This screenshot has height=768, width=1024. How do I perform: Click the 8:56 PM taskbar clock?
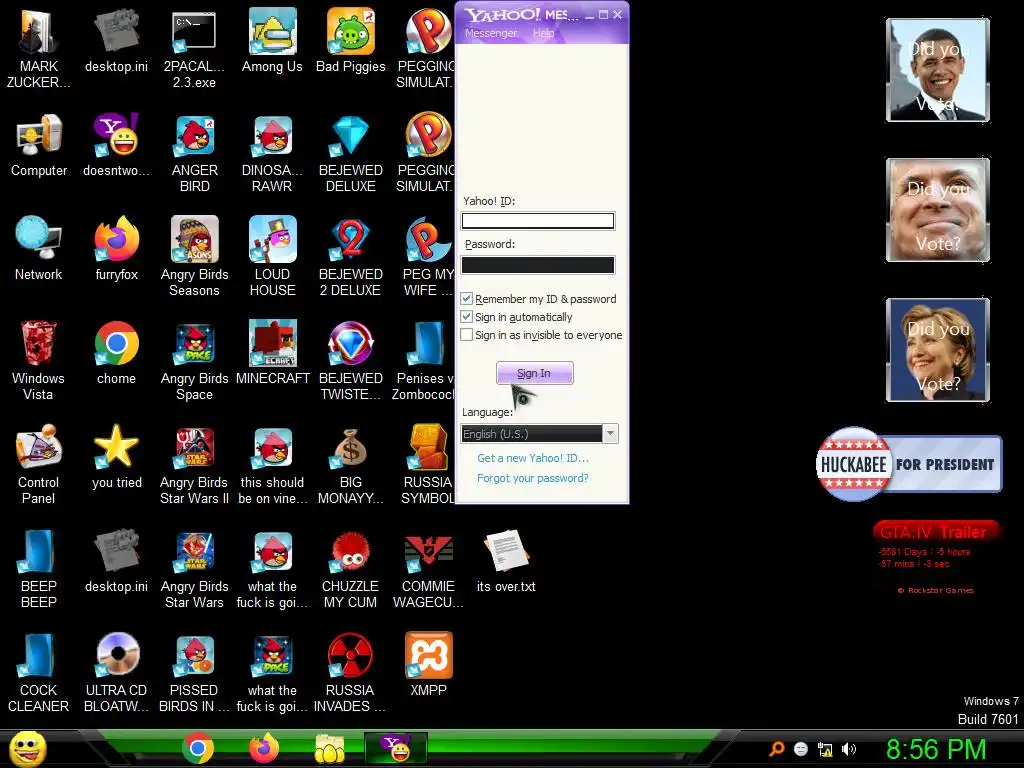(936, 749)
